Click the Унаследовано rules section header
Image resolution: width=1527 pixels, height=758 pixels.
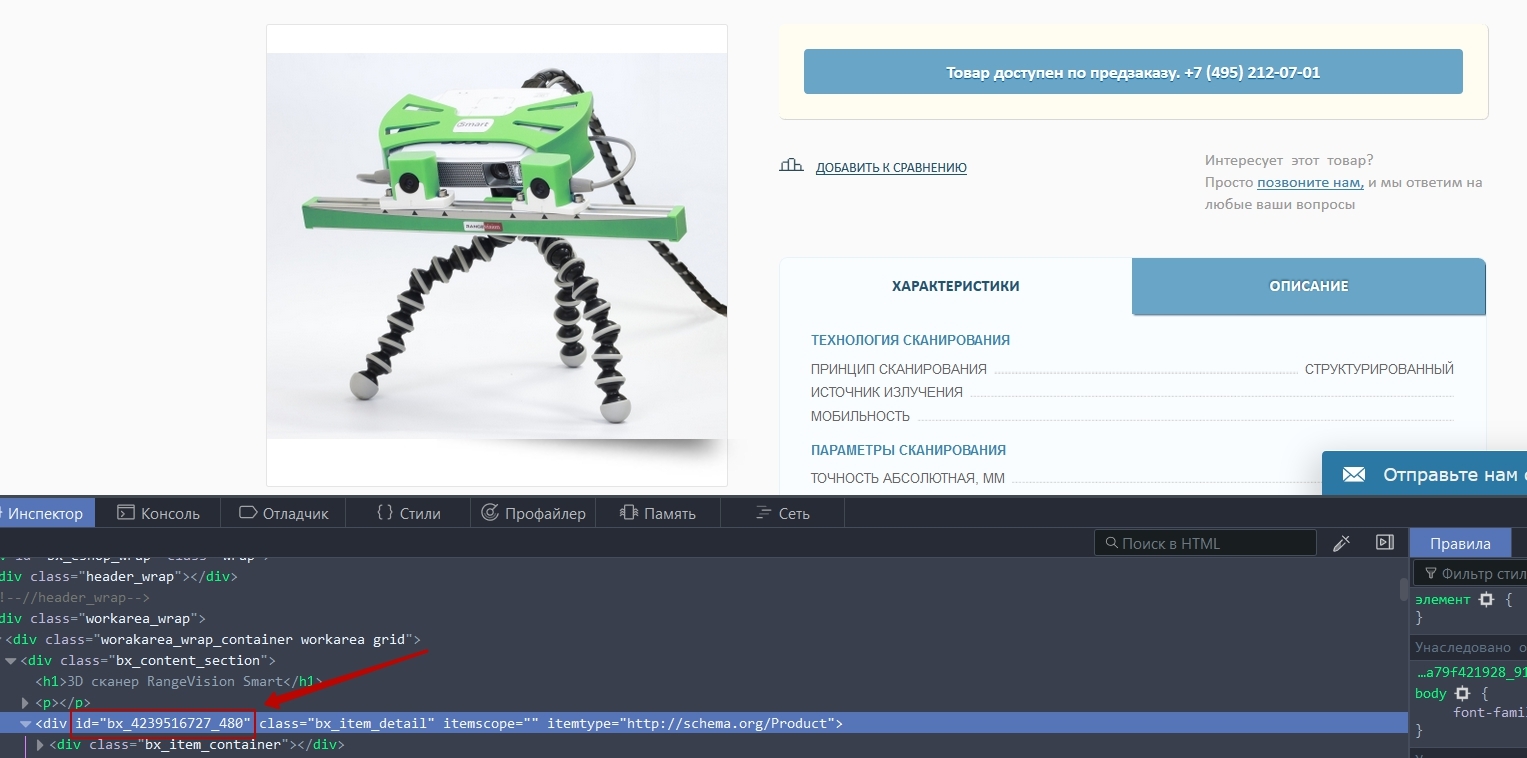coord(1469,647)
